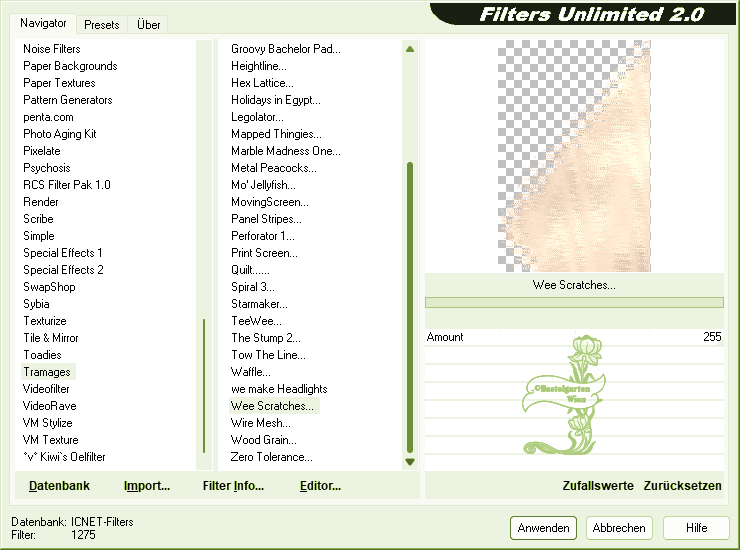Choose Zero Tolerance... filter
The image size is (740, 550).
tap(271, 457)
